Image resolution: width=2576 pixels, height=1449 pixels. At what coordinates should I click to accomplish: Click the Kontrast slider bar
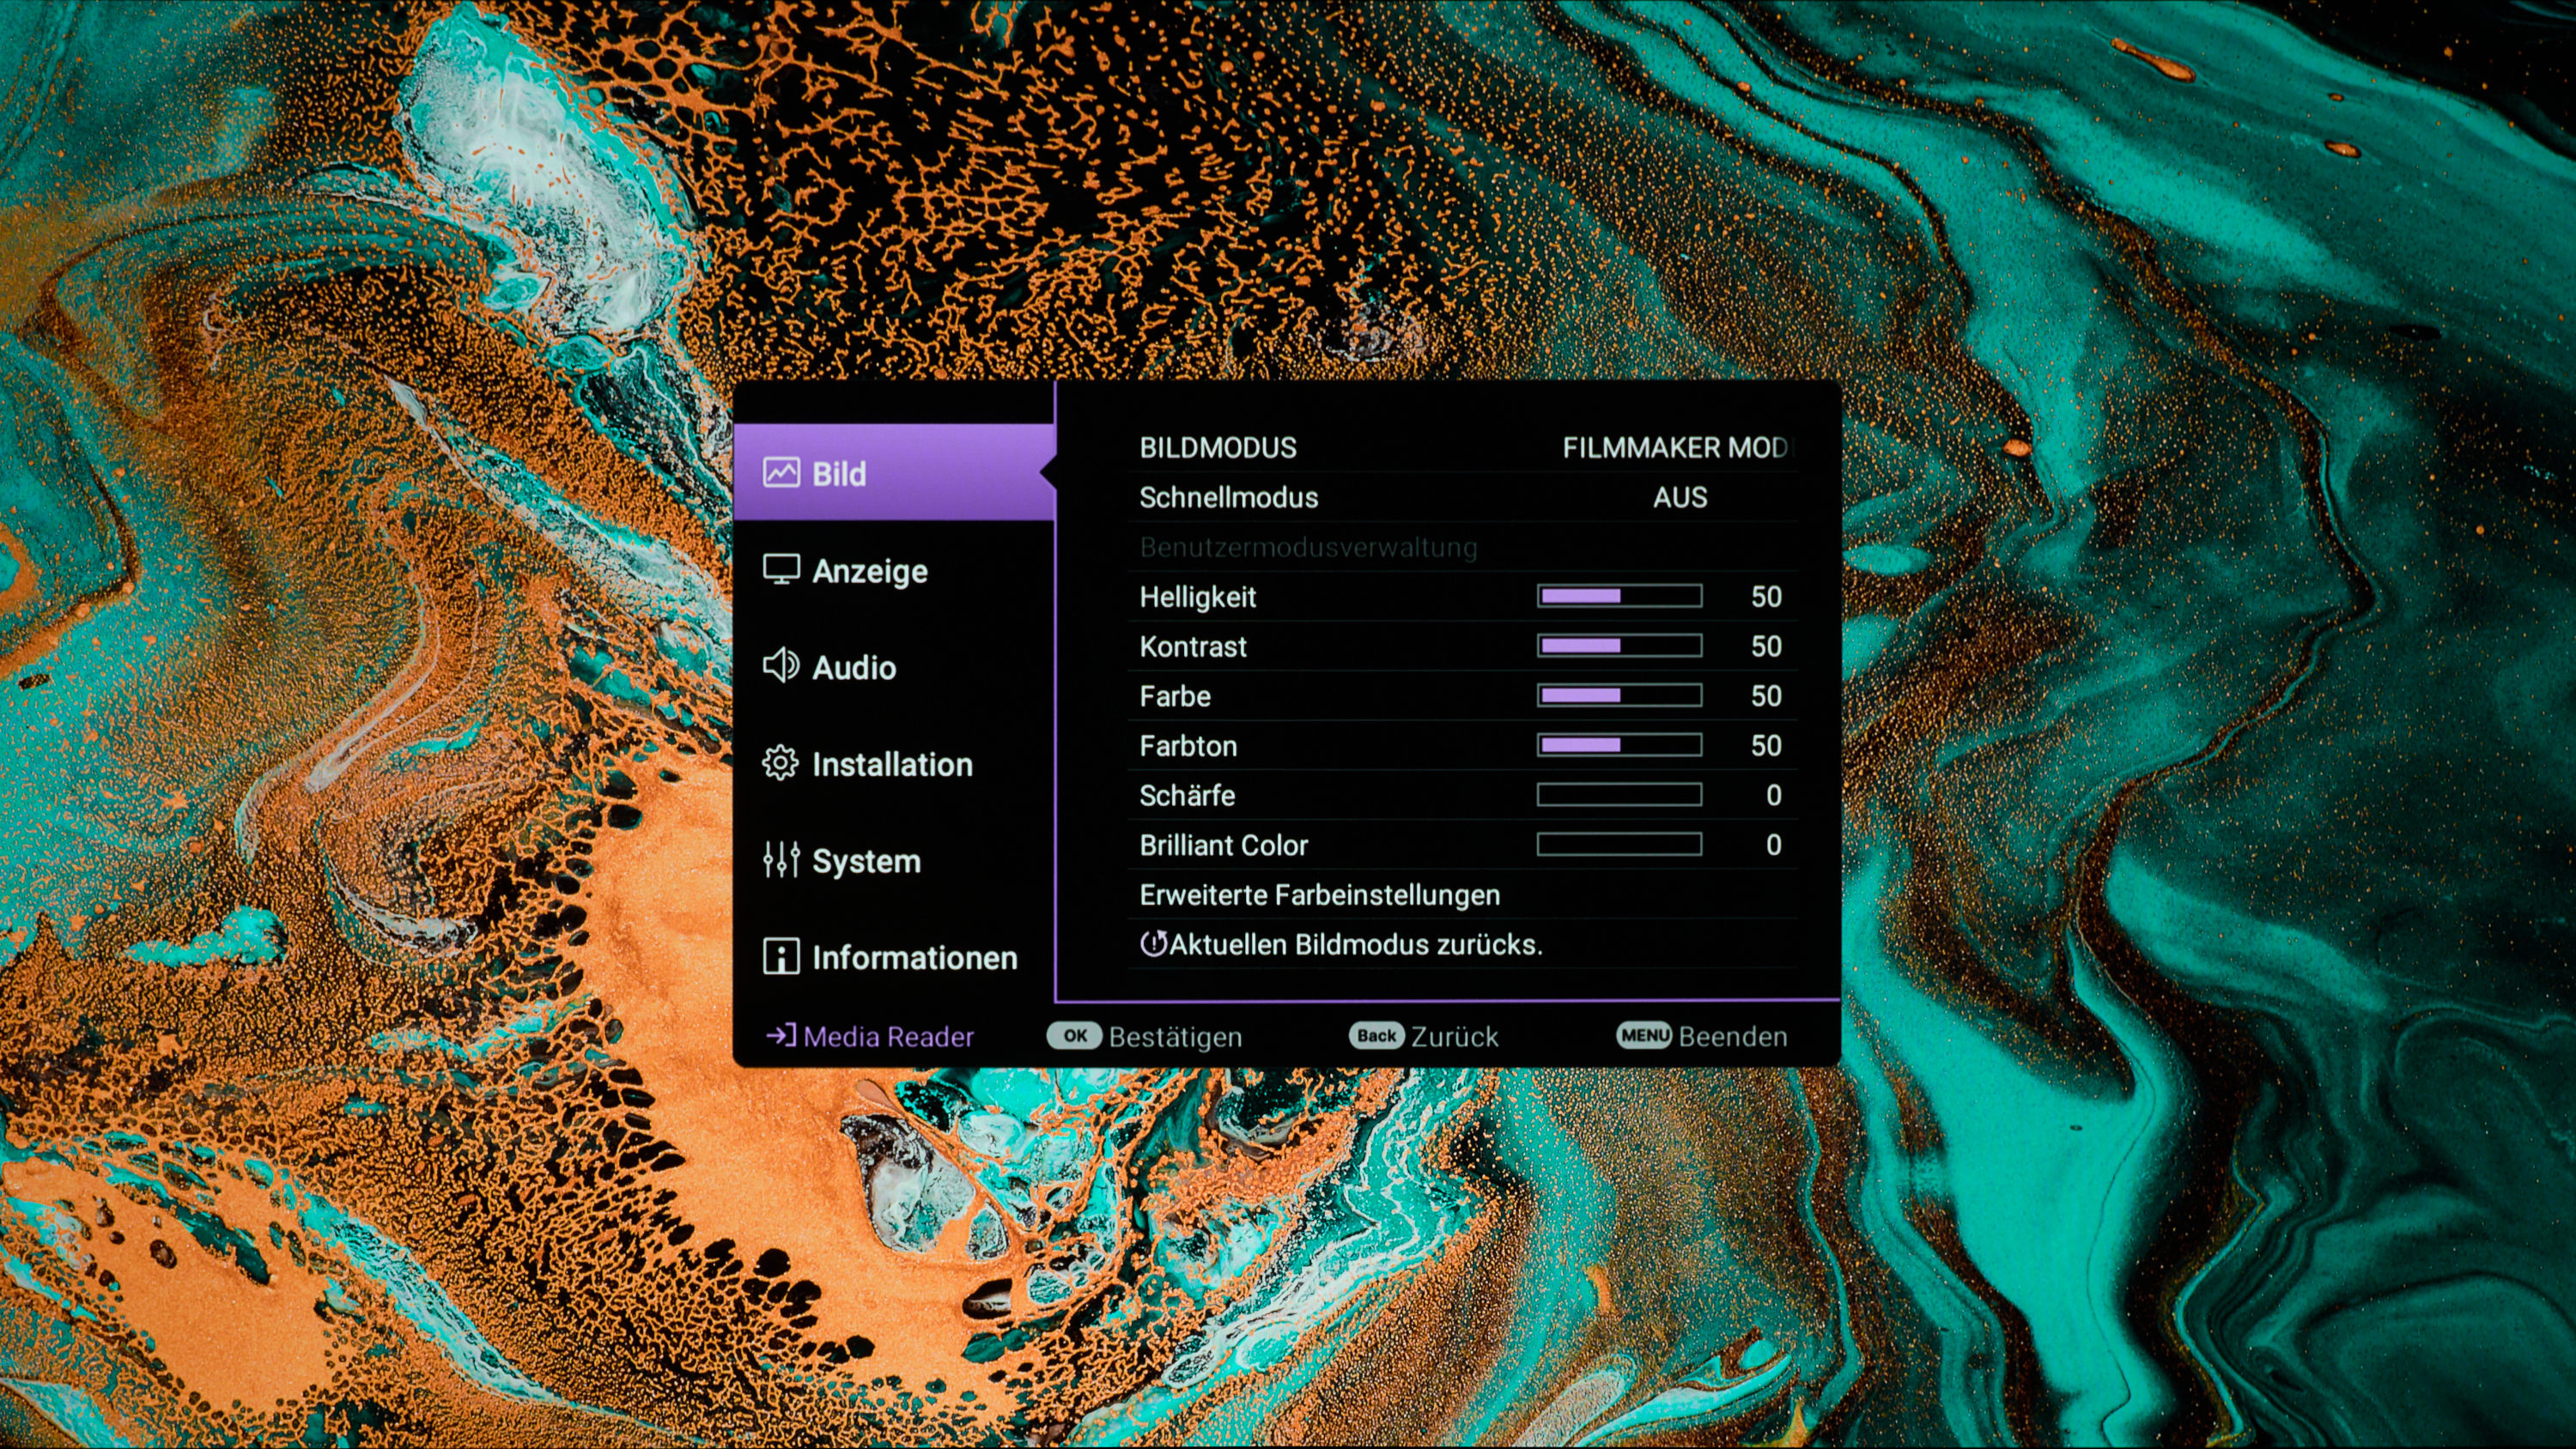tap(1619, 646)
